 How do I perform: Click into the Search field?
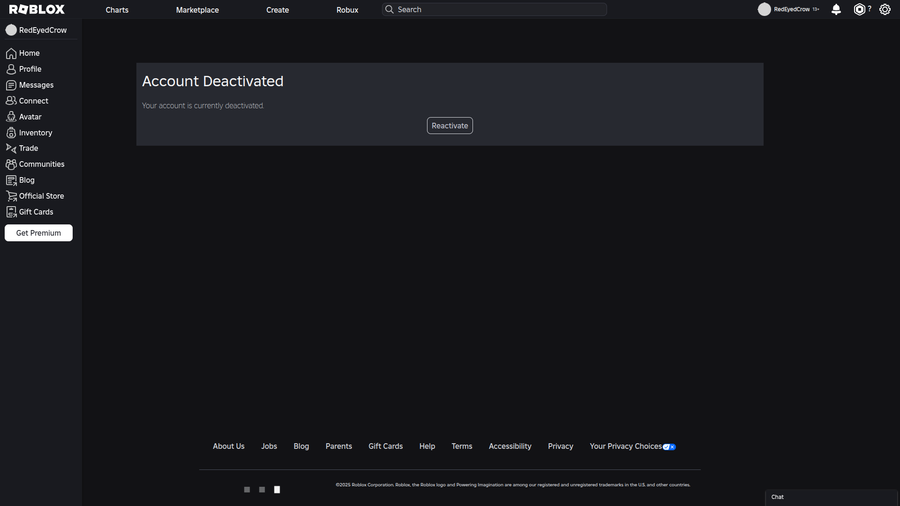494,9
